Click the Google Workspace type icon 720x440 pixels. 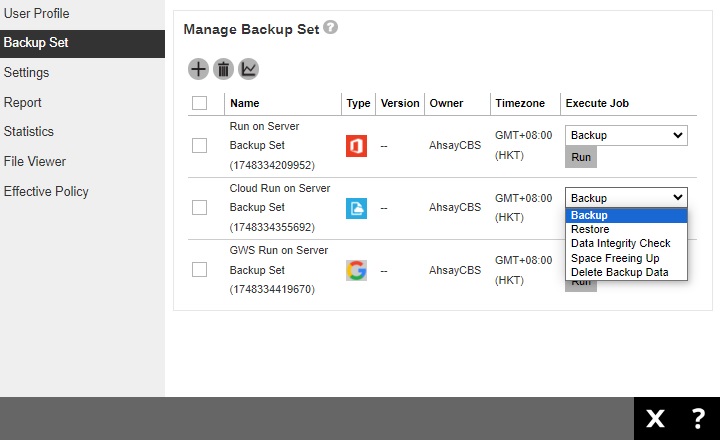[x=357, y=270]
